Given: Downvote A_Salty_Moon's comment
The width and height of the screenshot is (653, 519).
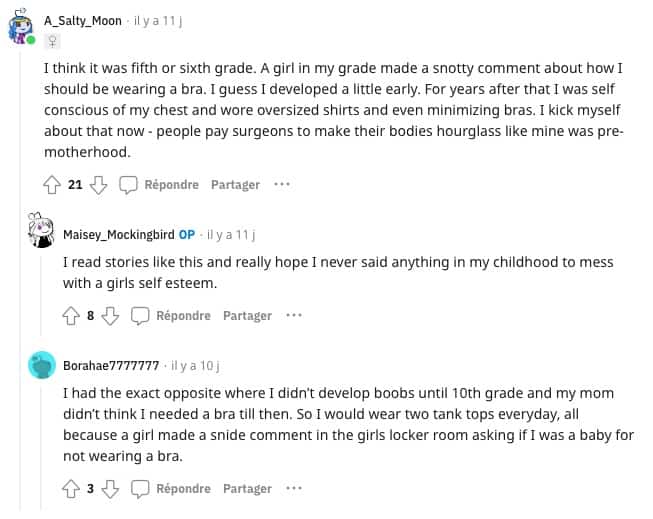Looking at the screenshot, I should click(99, 185).
